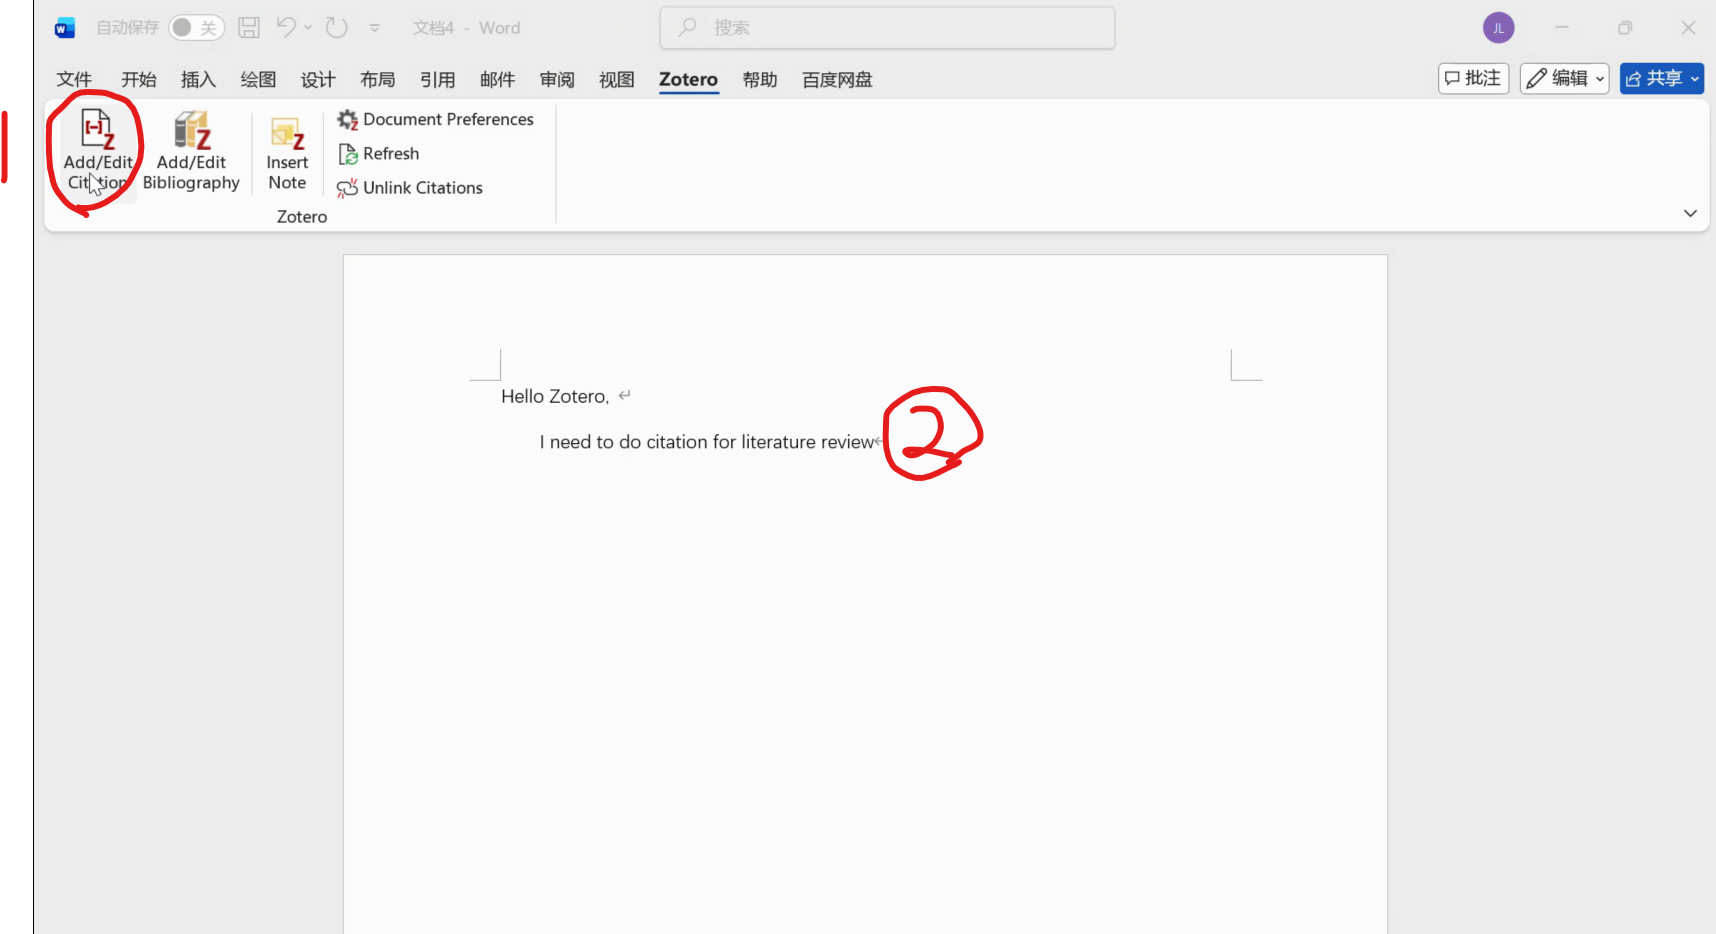This screenshot has width=1716, height=934.
Task: Switch to the 布局 Layout tab
Action: 378,80
